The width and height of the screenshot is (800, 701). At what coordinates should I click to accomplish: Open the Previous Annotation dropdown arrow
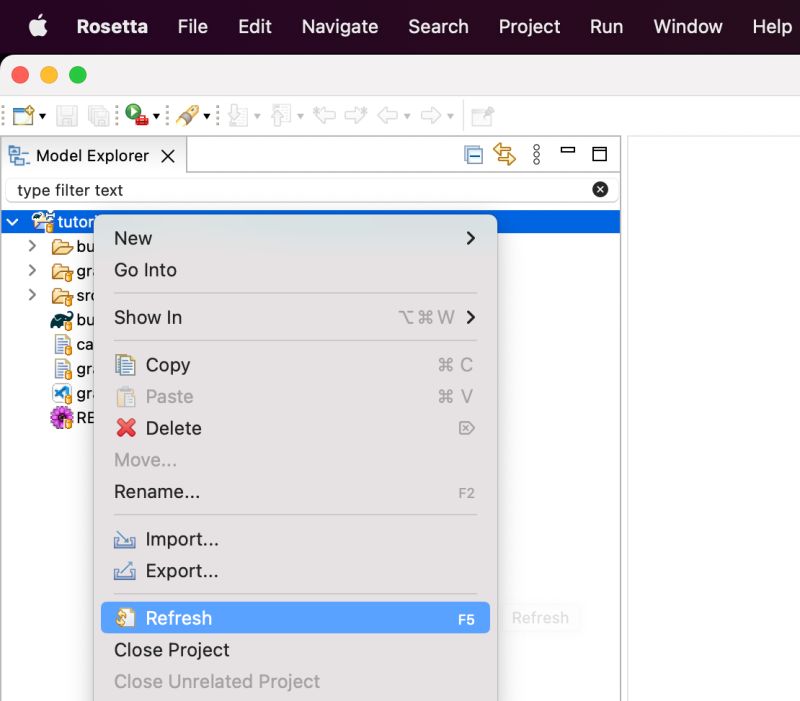(301, 116)
